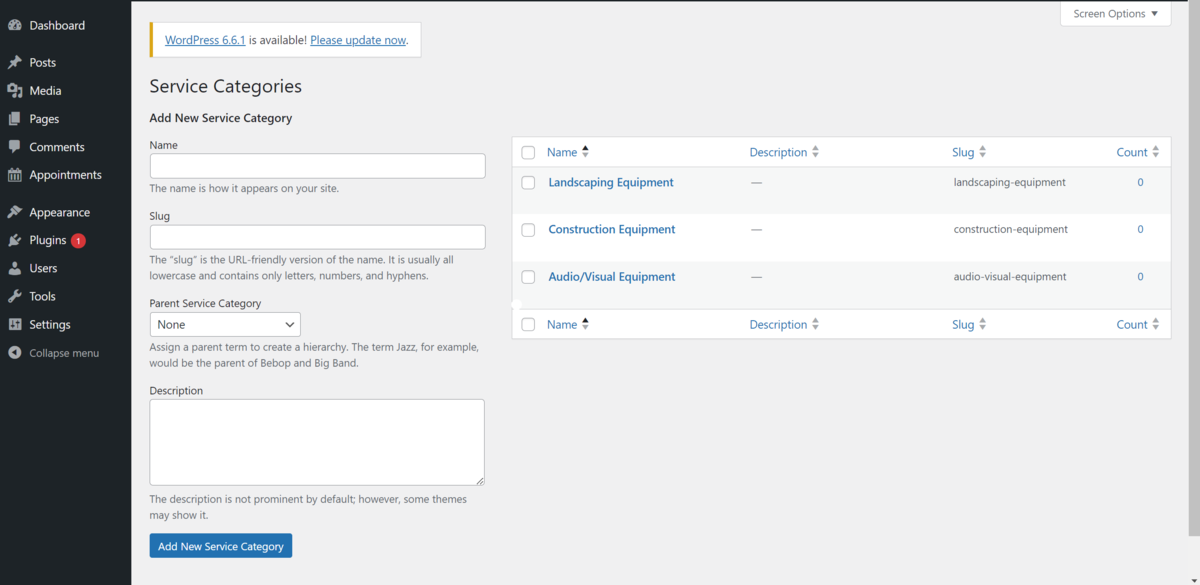Click the Collapse menu label

point(64,353)
